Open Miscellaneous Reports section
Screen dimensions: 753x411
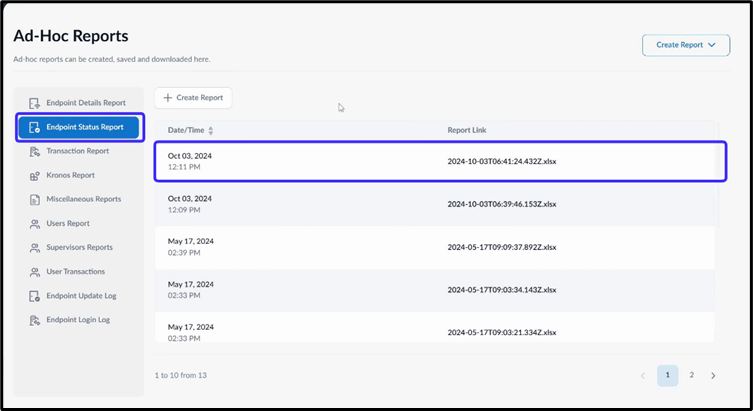click(x=79, y=199)
